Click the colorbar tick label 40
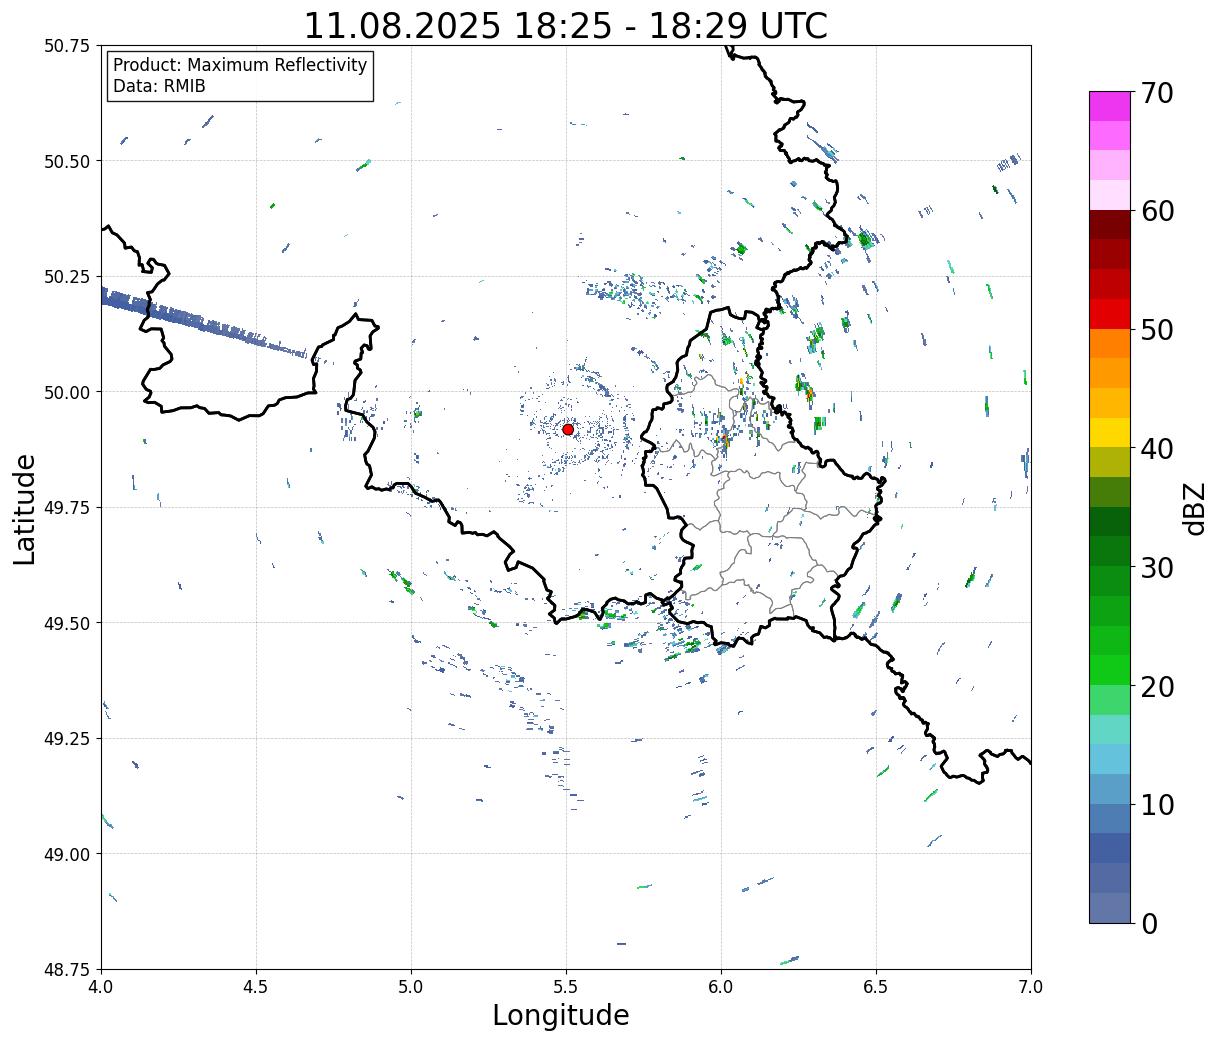The width and height of the screenshot is (1219, 1040). (x=1156, y=448)
